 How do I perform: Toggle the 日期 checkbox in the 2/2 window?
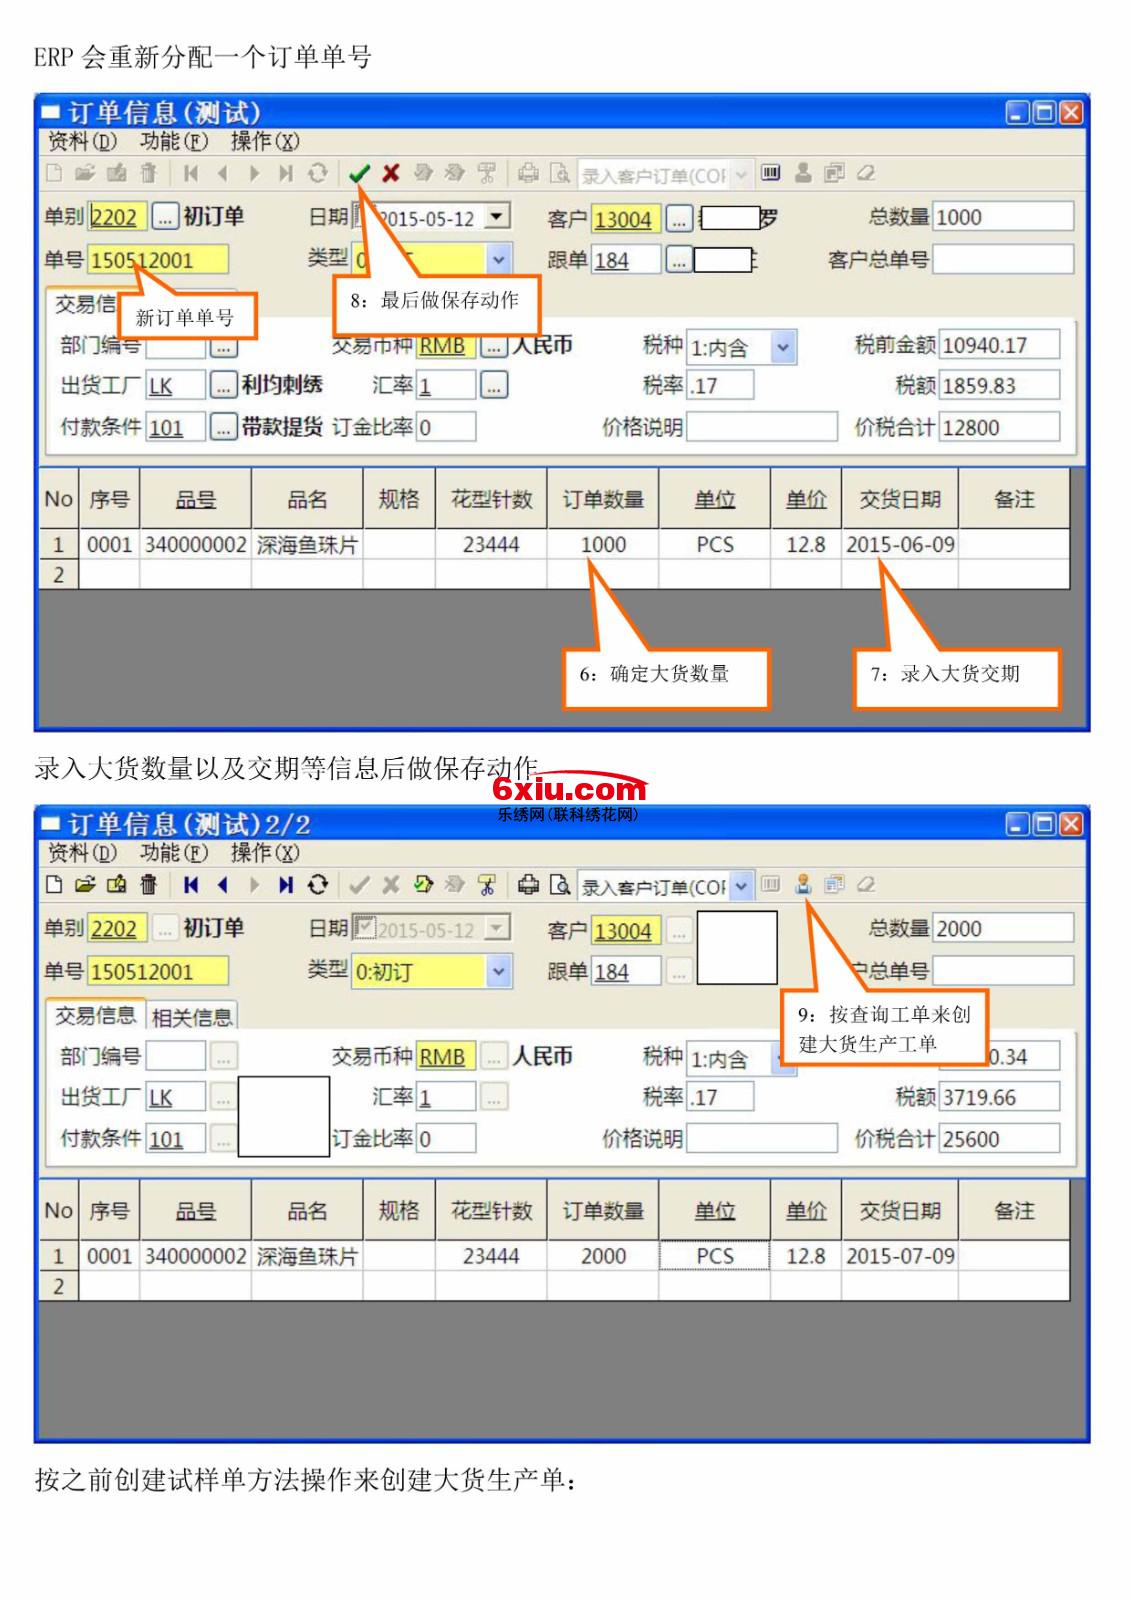[x=364, y=928]
